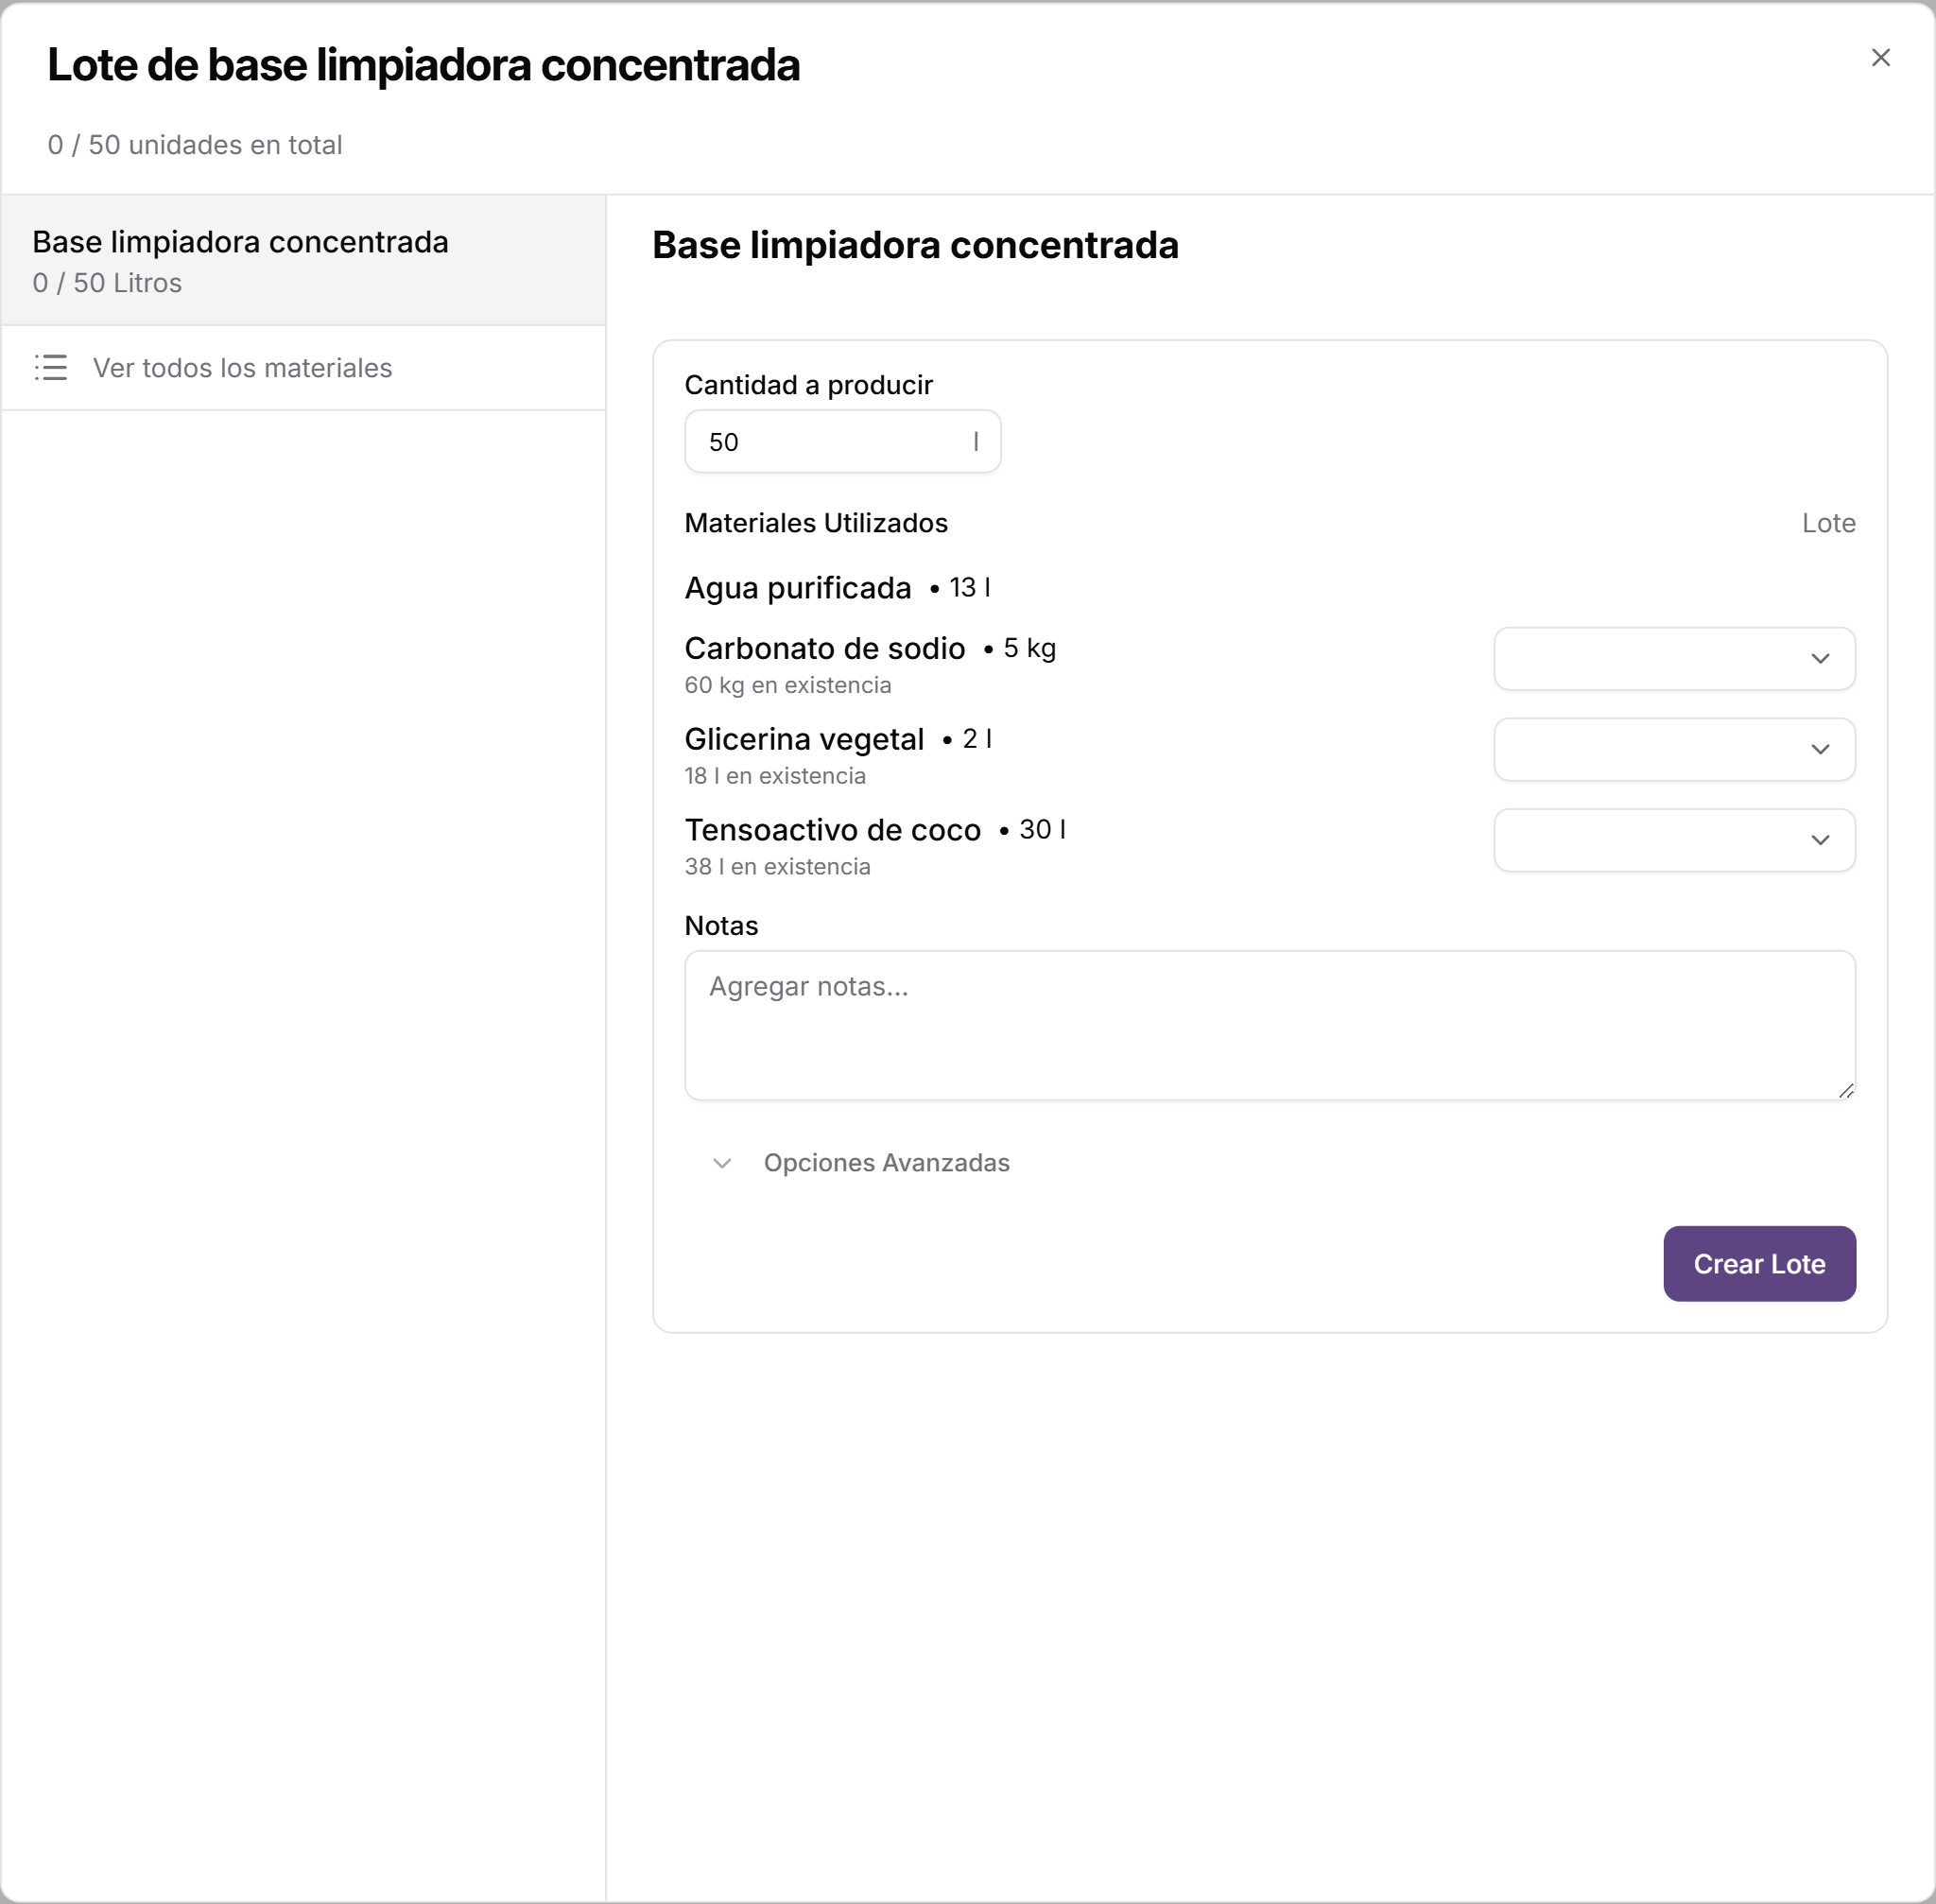Click the Cantidad a producir label
Viewport: 1936px width, 1904px height.
pos(808,385)
